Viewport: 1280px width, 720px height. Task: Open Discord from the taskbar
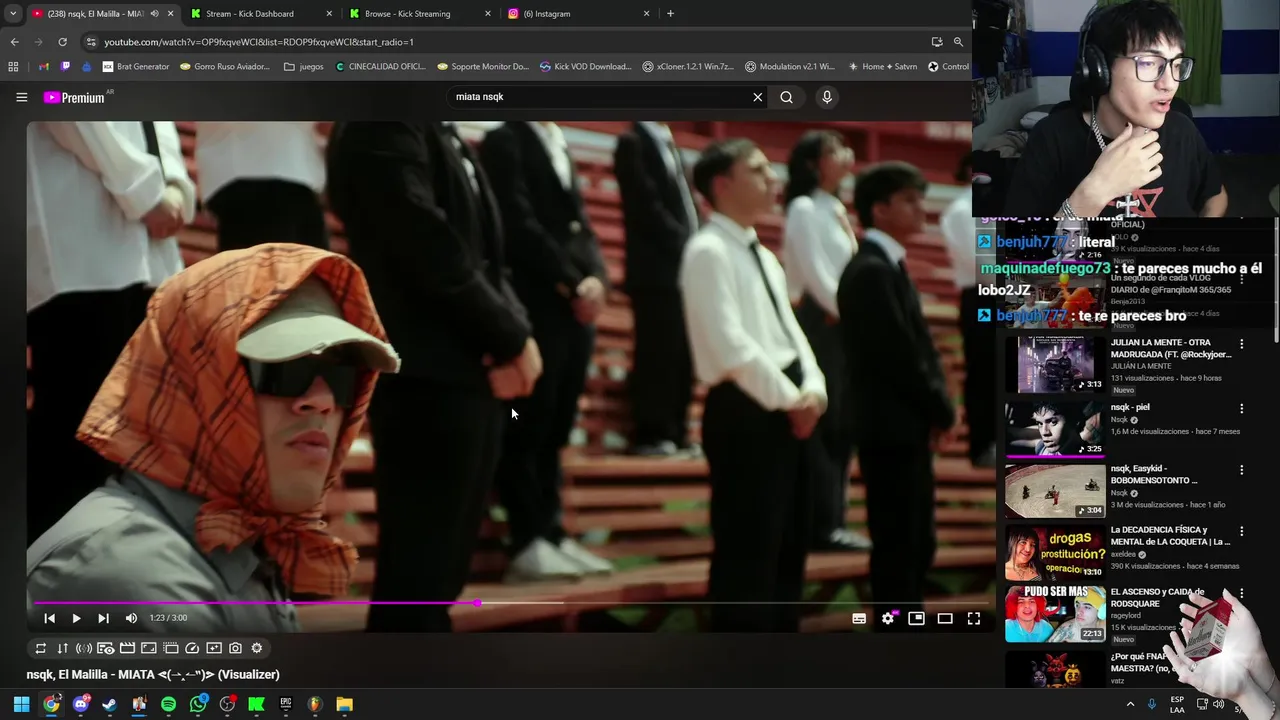point(80,704)
